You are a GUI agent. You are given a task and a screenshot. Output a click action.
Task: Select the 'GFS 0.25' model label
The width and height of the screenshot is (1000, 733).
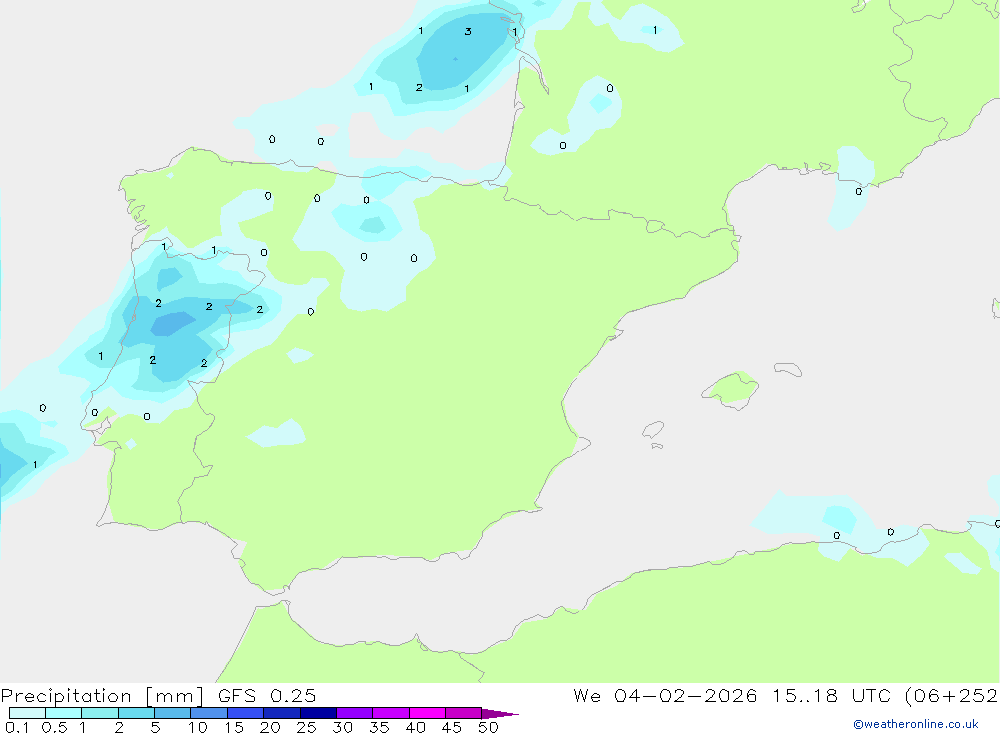(x=267, y=696)
